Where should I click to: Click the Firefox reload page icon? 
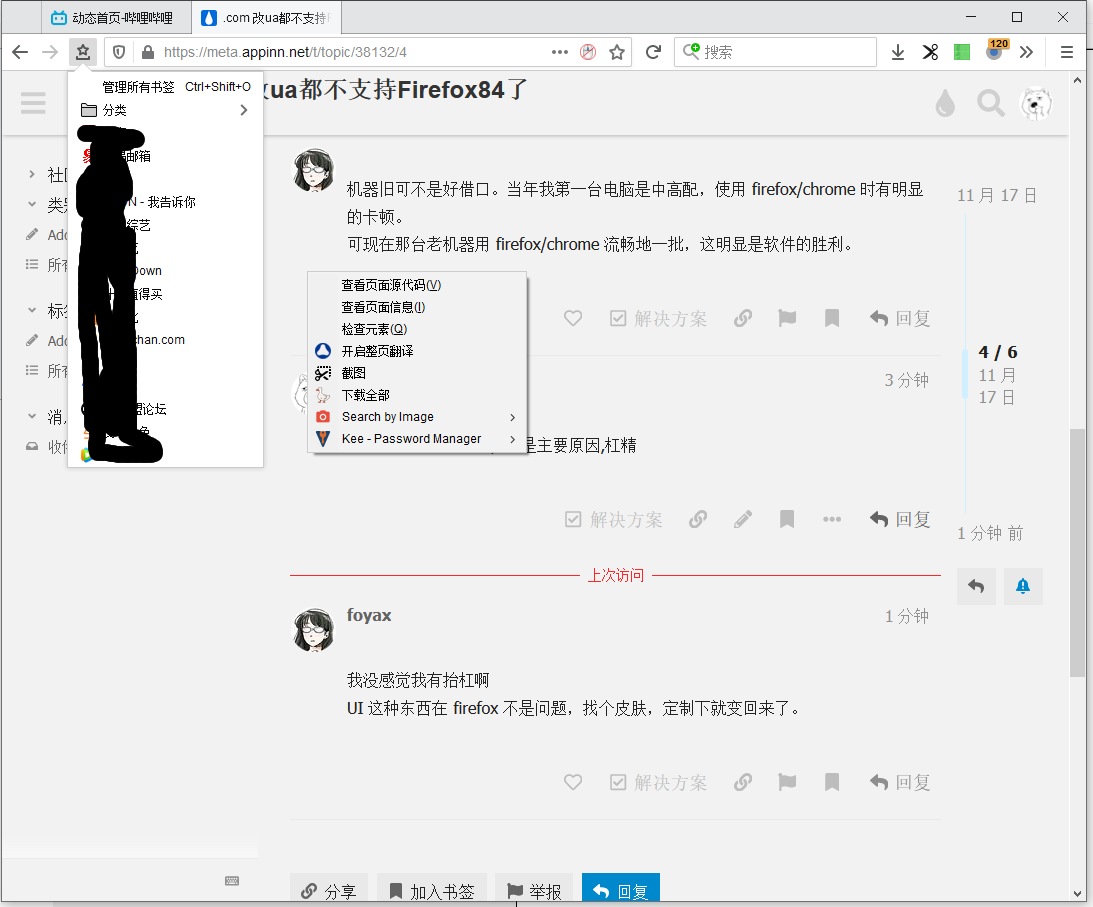tap(653, 52)
